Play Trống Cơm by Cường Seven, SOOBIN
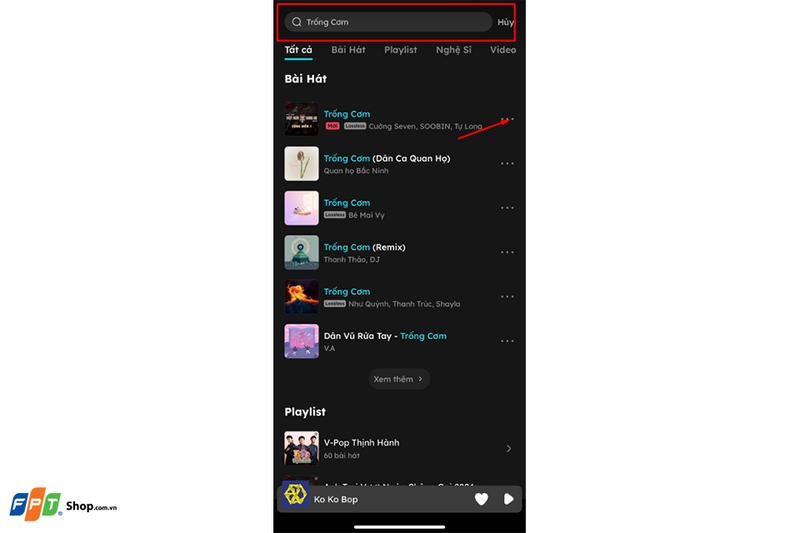Screen dimensions: 800x533 tap(347, 114)
